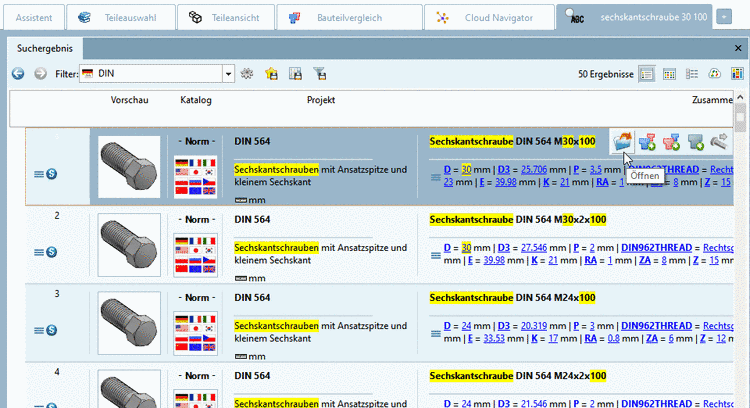Open the Filter DIN dropdown arrow

[228, 74]
